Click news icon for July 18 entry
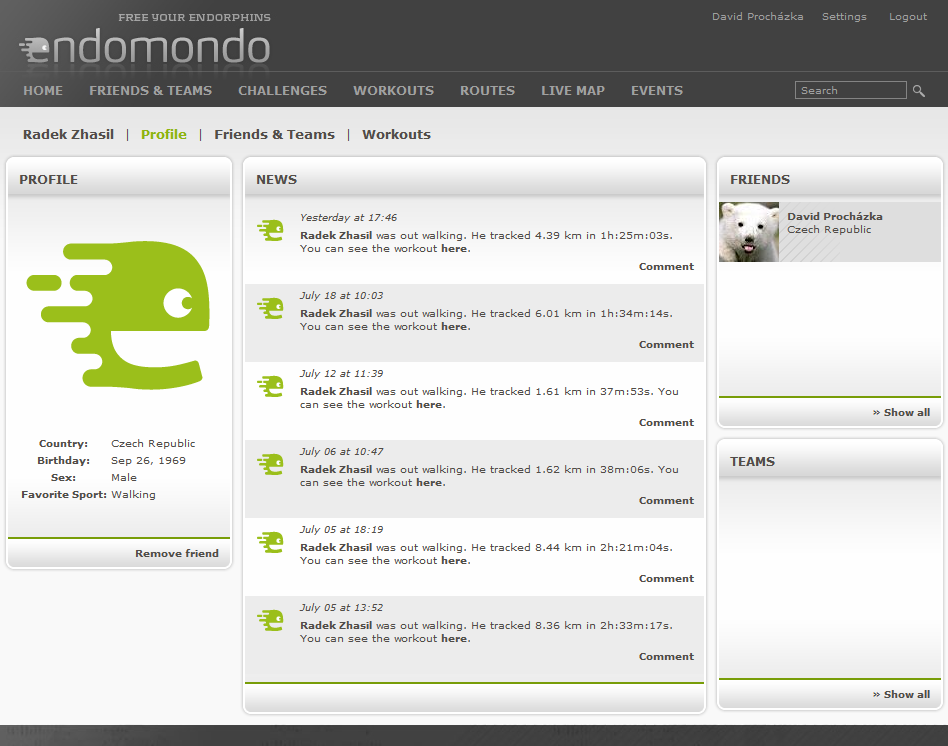Image resolution: width=948 pixels, height=746 pixels. click(x=270, y=308)
